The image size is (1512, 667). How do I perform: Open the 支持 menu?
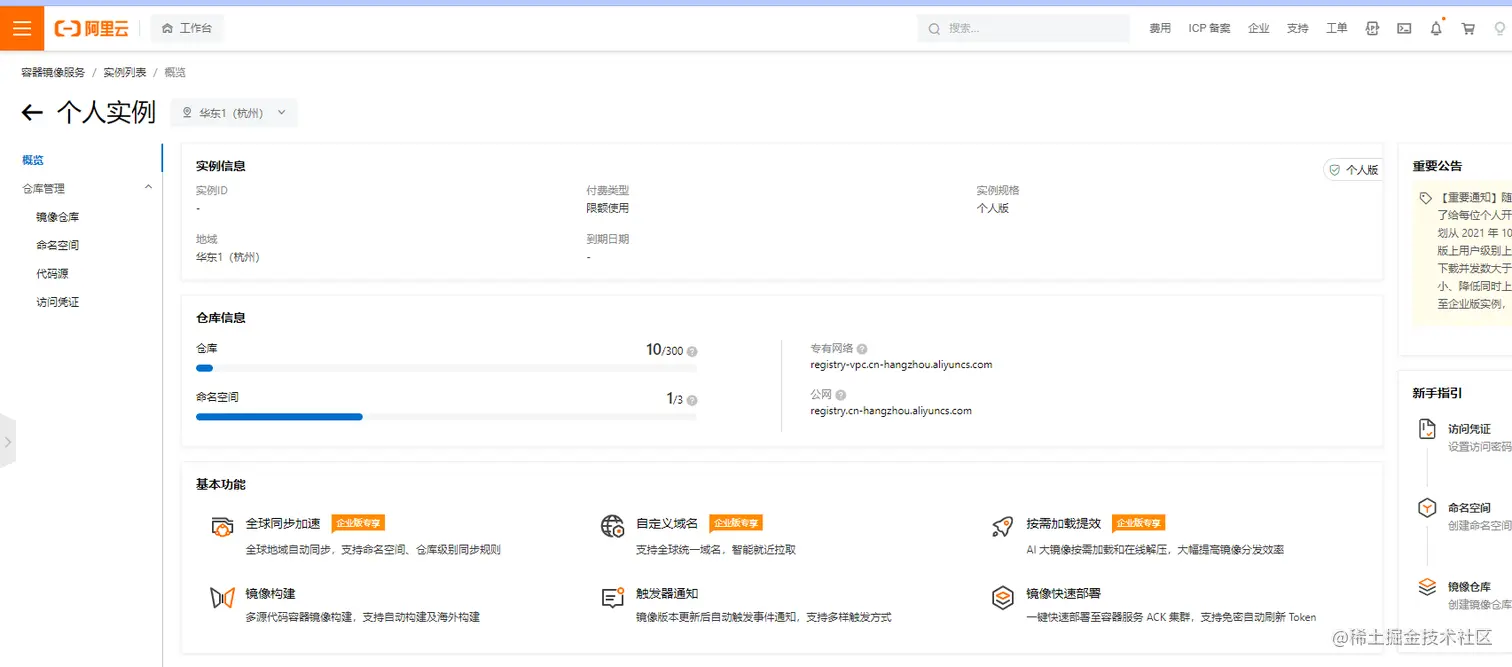click(1298, 28)
